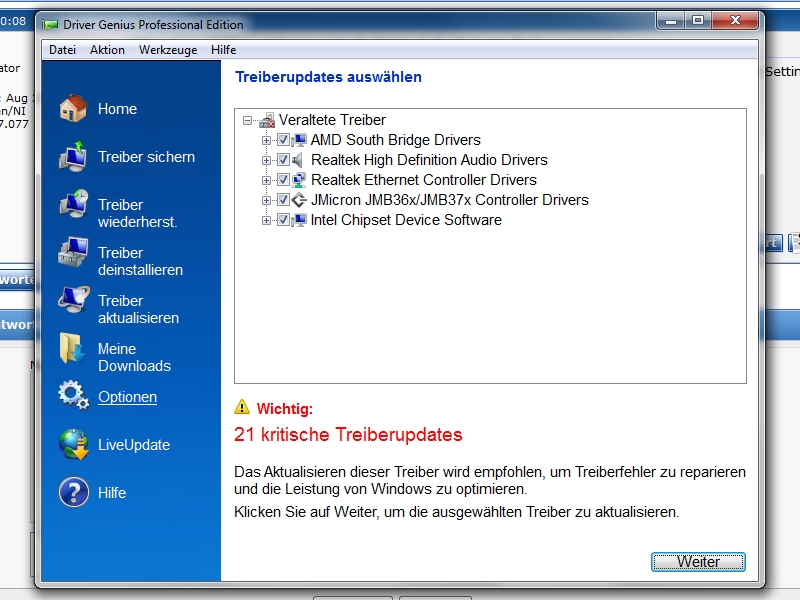Click the Veraltete Treiber root node icon
The height and width of the screenshot is (600, 800).
tap(267, 120)
